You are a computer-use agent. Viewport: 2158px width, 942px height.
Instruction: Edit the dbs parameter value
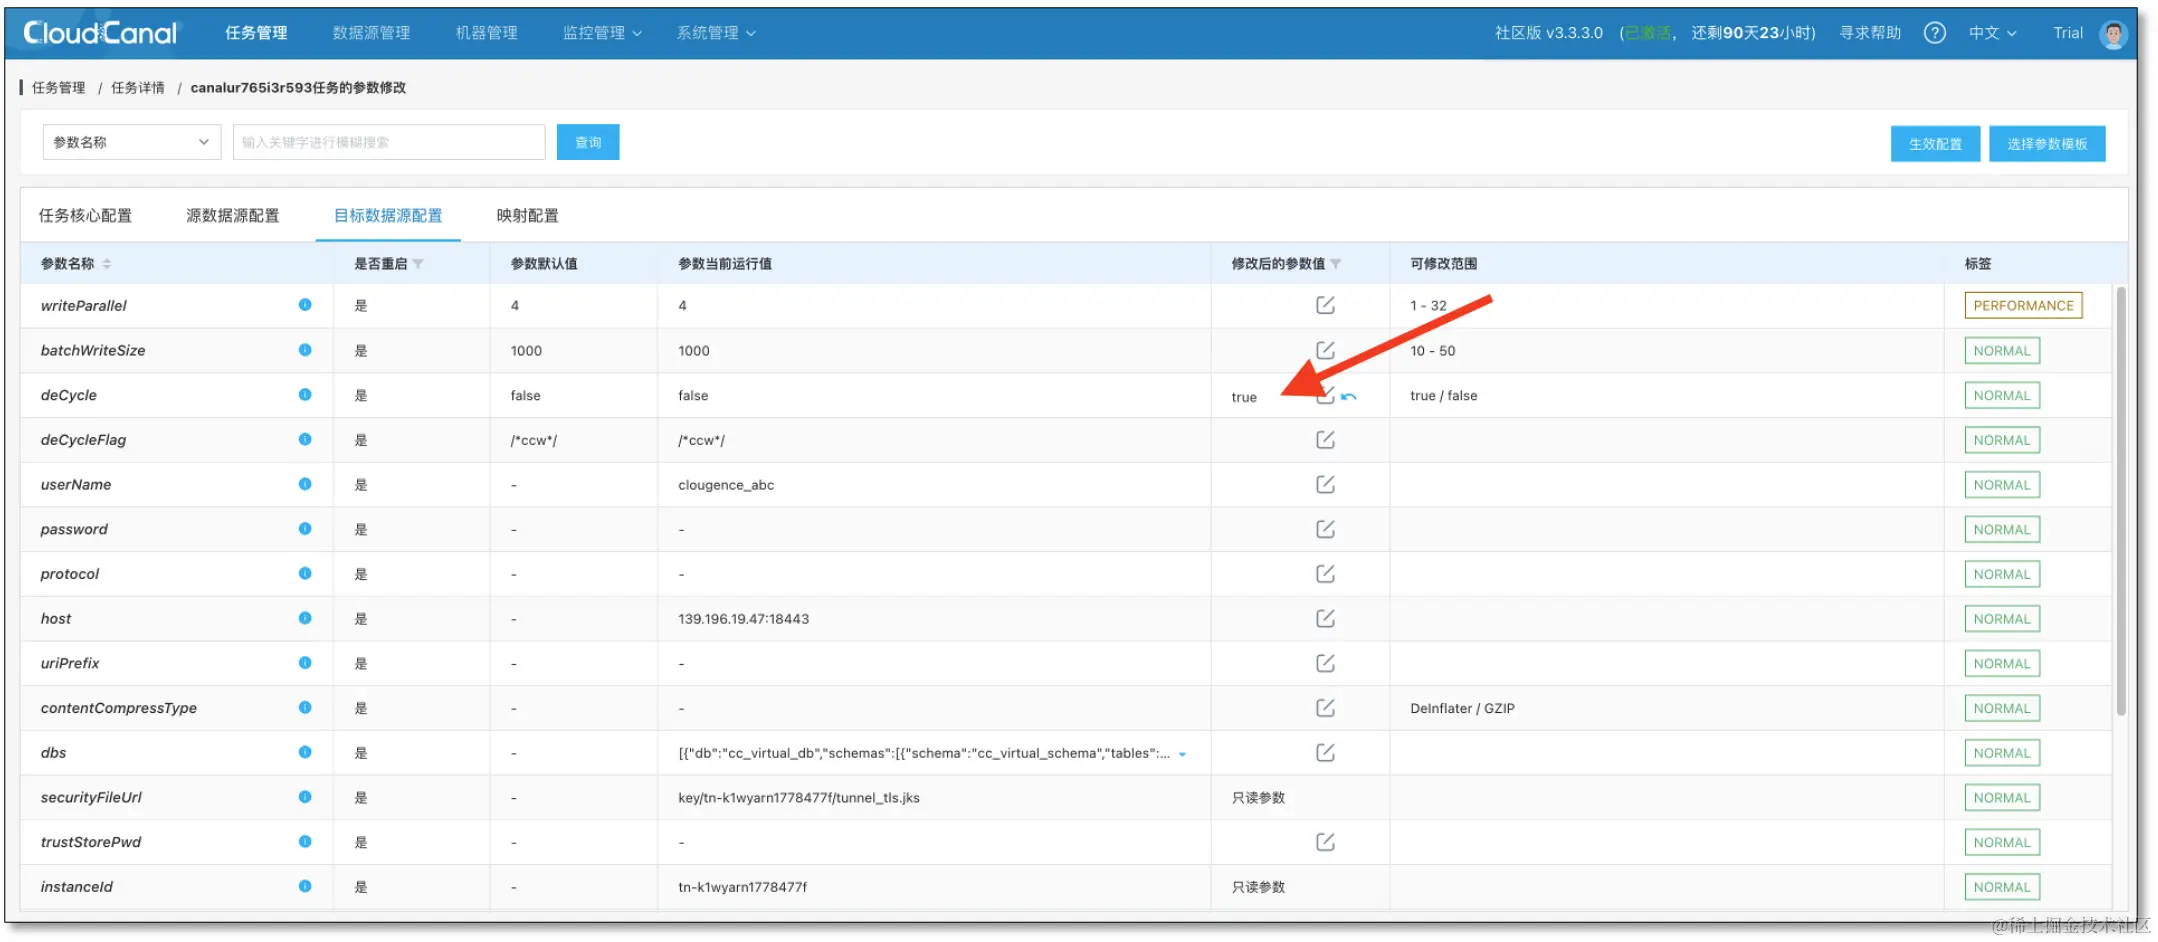tap(1325, 752)
